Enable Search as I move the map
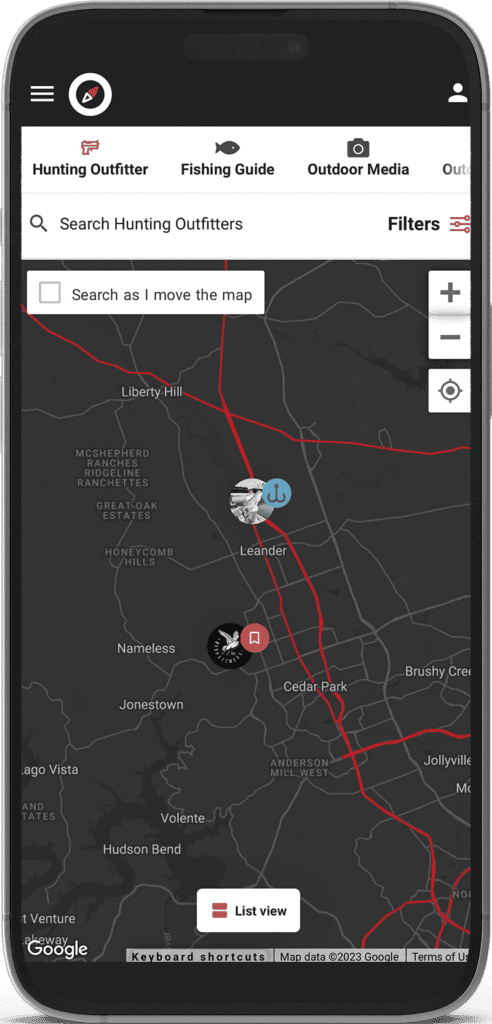The width and height of the screenshot is (492, 1024). [50, 293]
